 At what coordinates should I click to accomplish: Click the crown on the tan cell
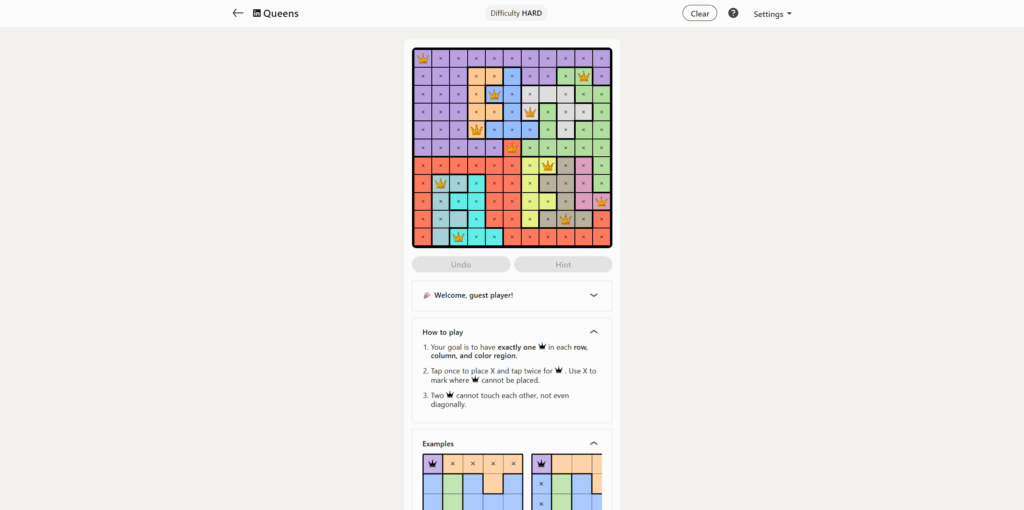coord(566,219)
